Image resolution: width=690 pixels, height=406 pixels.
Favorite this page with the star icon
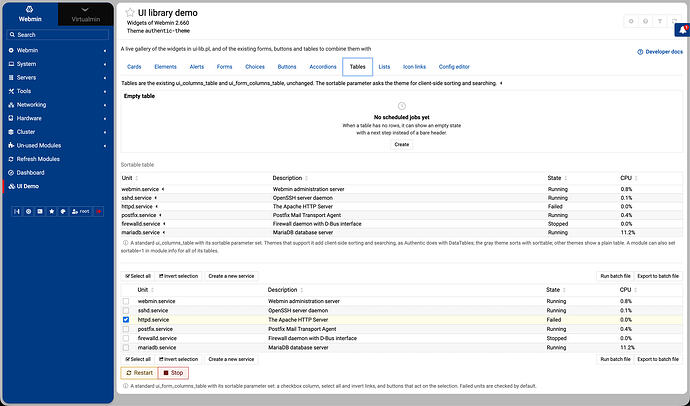click(x=130, y=13)
